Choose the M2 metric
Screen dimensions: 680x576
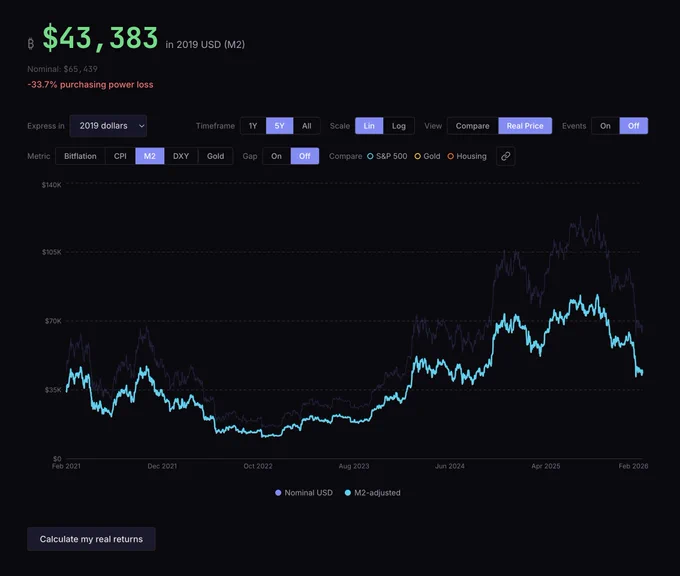click(x=150, y=156)
